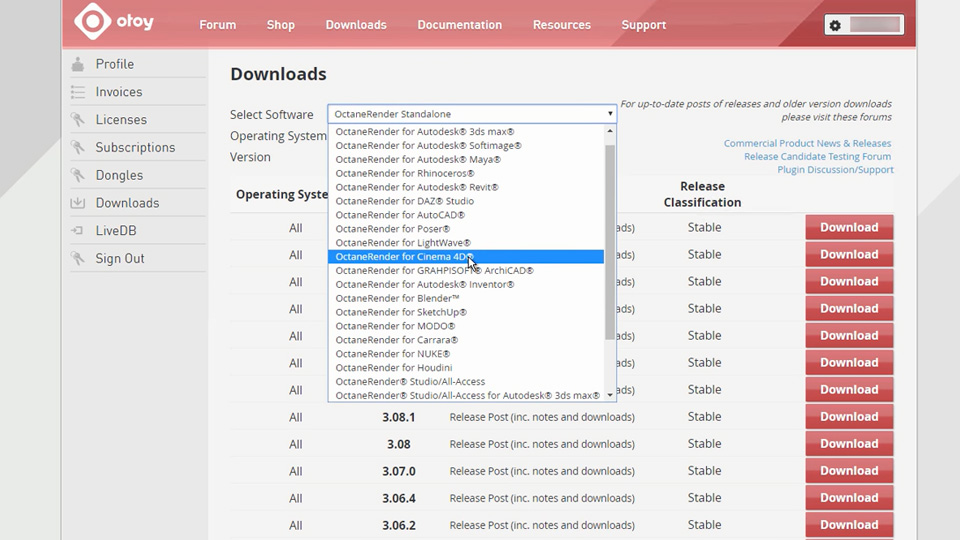
Task: Download version 3.07.0
Action: (x=849, y=471)
